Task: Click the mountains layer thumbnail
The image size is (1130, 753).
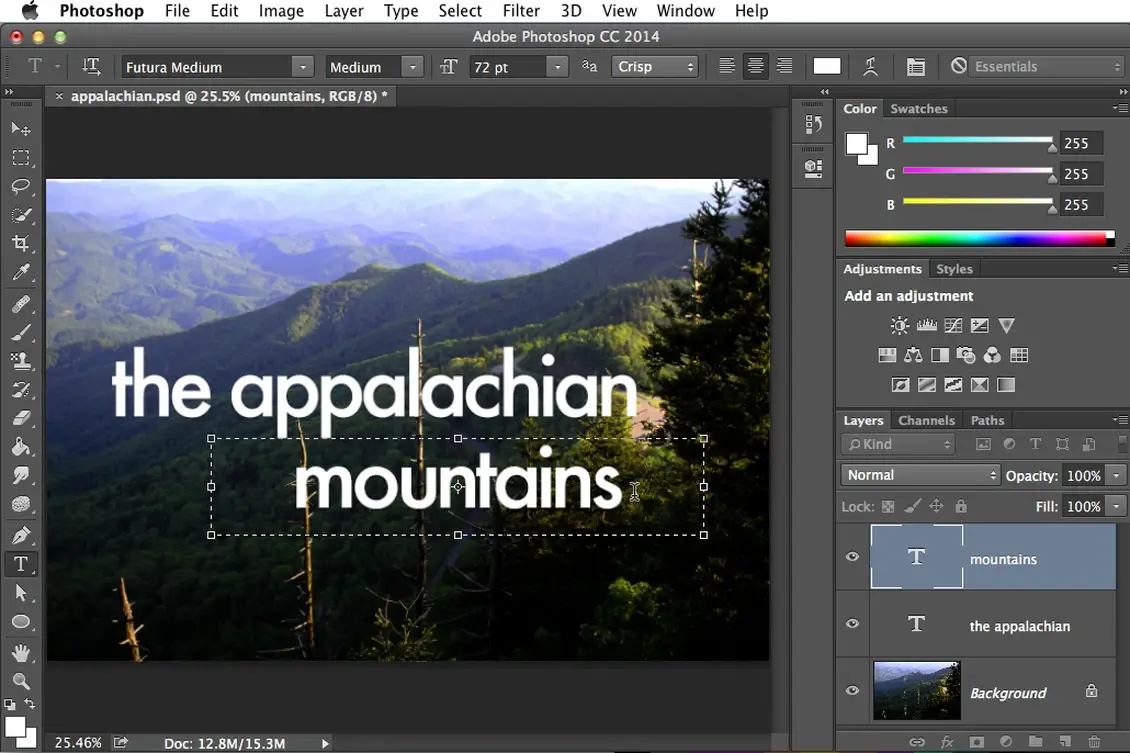Action: click(x=917, y=557)
